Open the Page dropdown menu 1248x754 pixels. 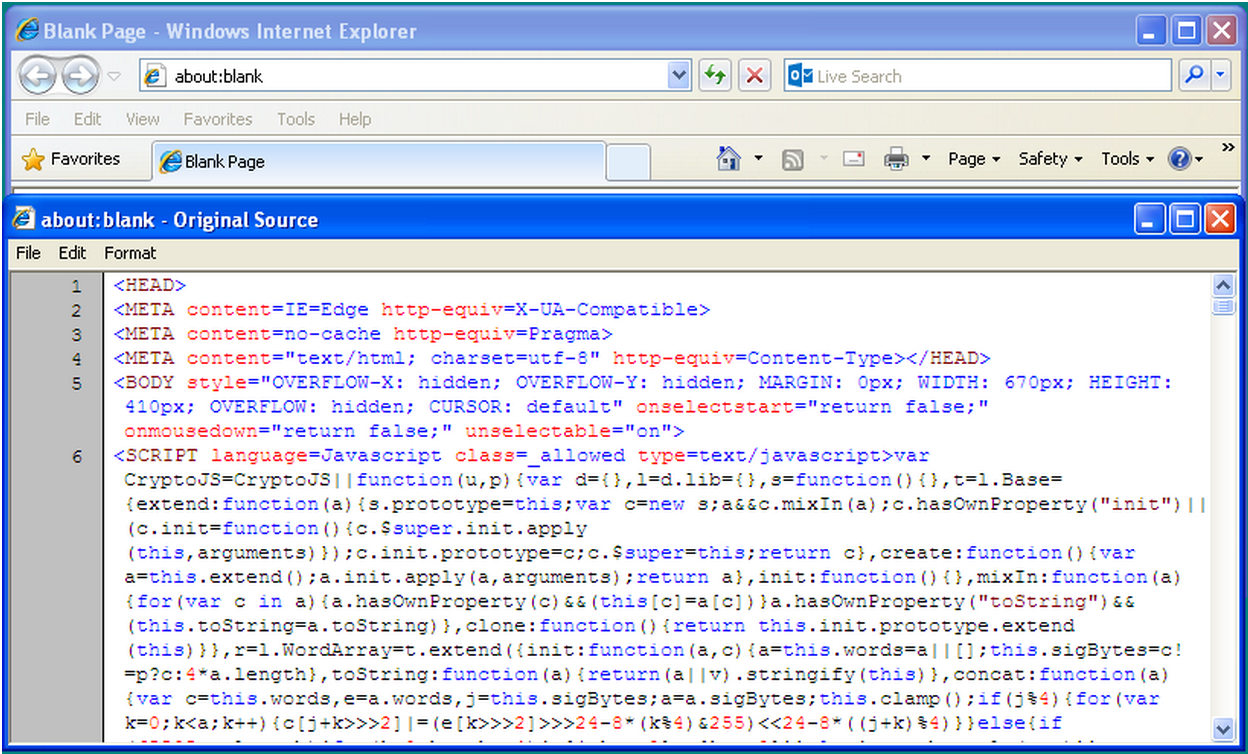click(973, 159)
